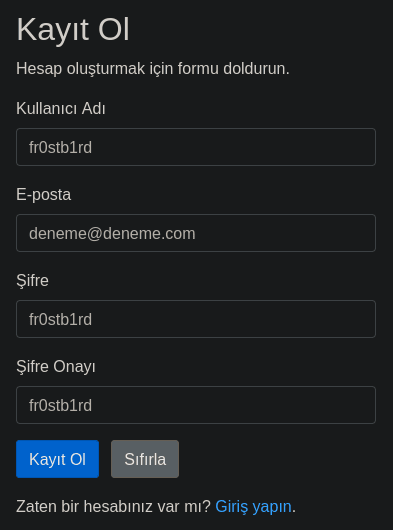Image resolution: width=393 pixels, height=530 pixels.
Task: Click the fr0stb1rd value in the password confirmation box
Action: coord(60,406)
